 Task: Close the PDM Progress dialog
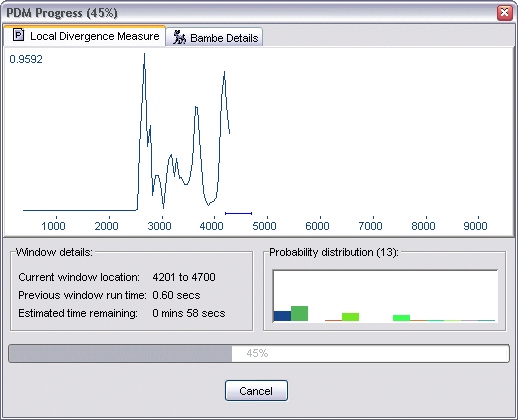[x=505, y=13]
